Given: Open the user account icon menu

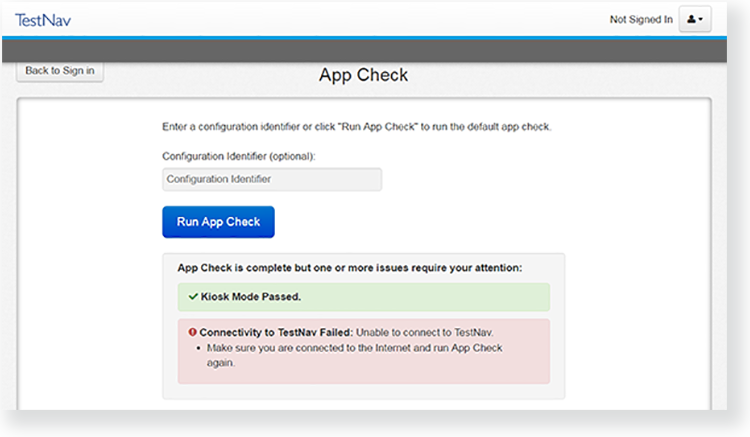Looking at the screenshot, I should (691, 19).
